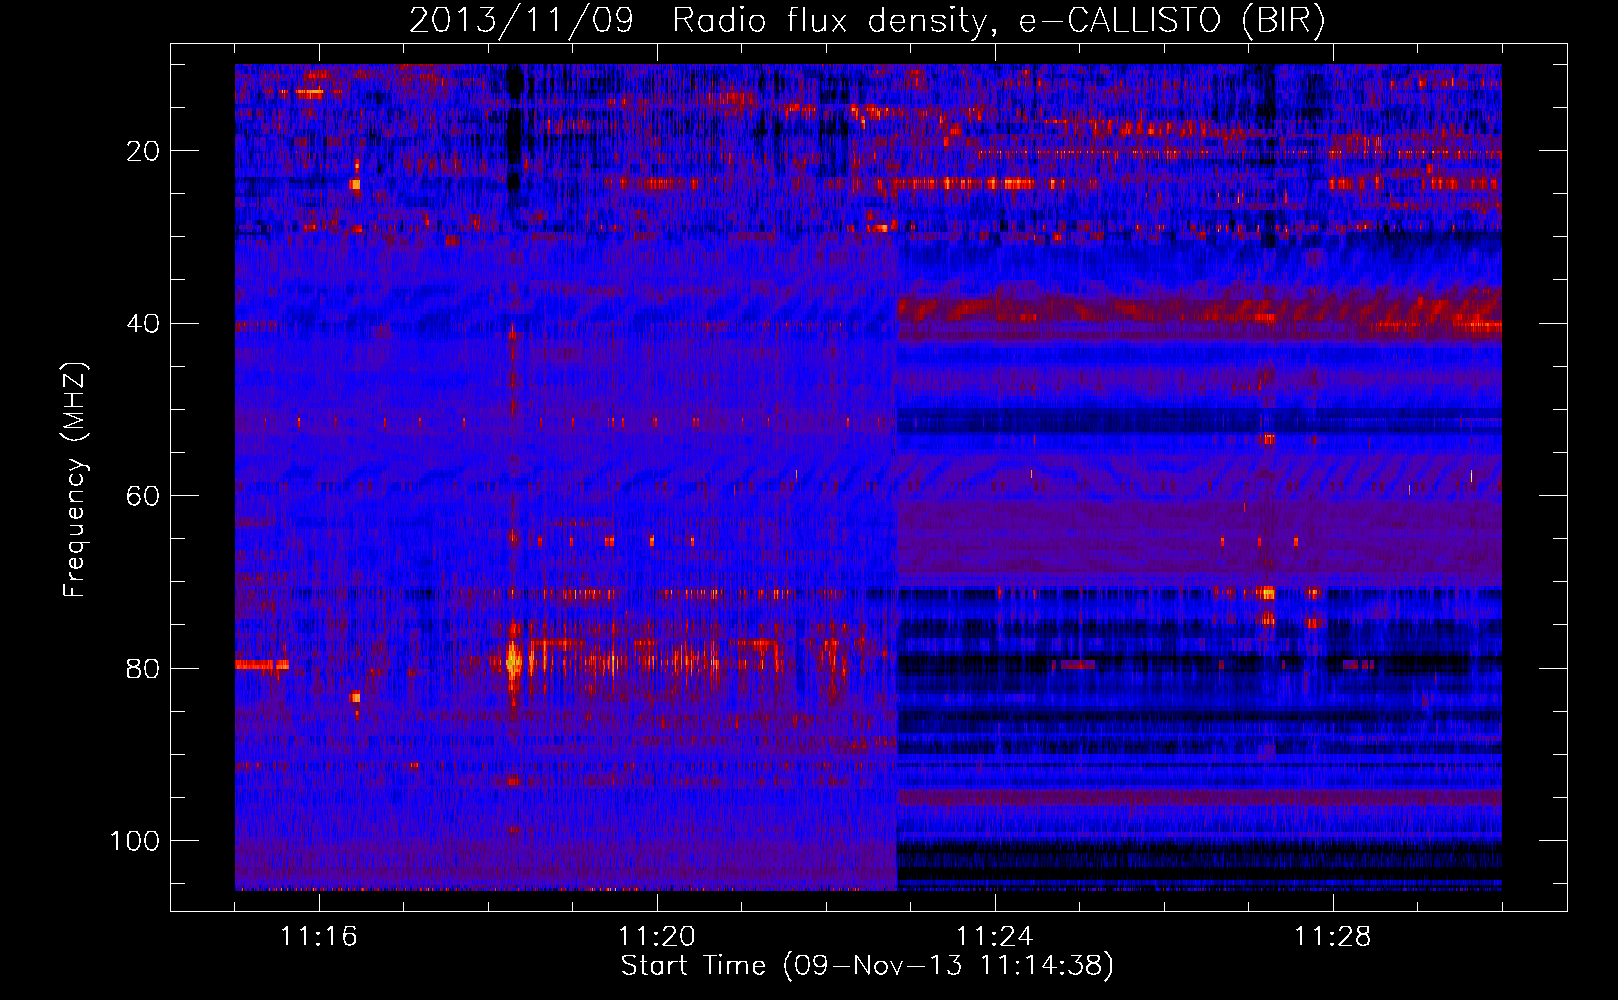The image size is (1618, 1000).
Task: Click the 11:28 time tick label
Action: point(1333,937)
